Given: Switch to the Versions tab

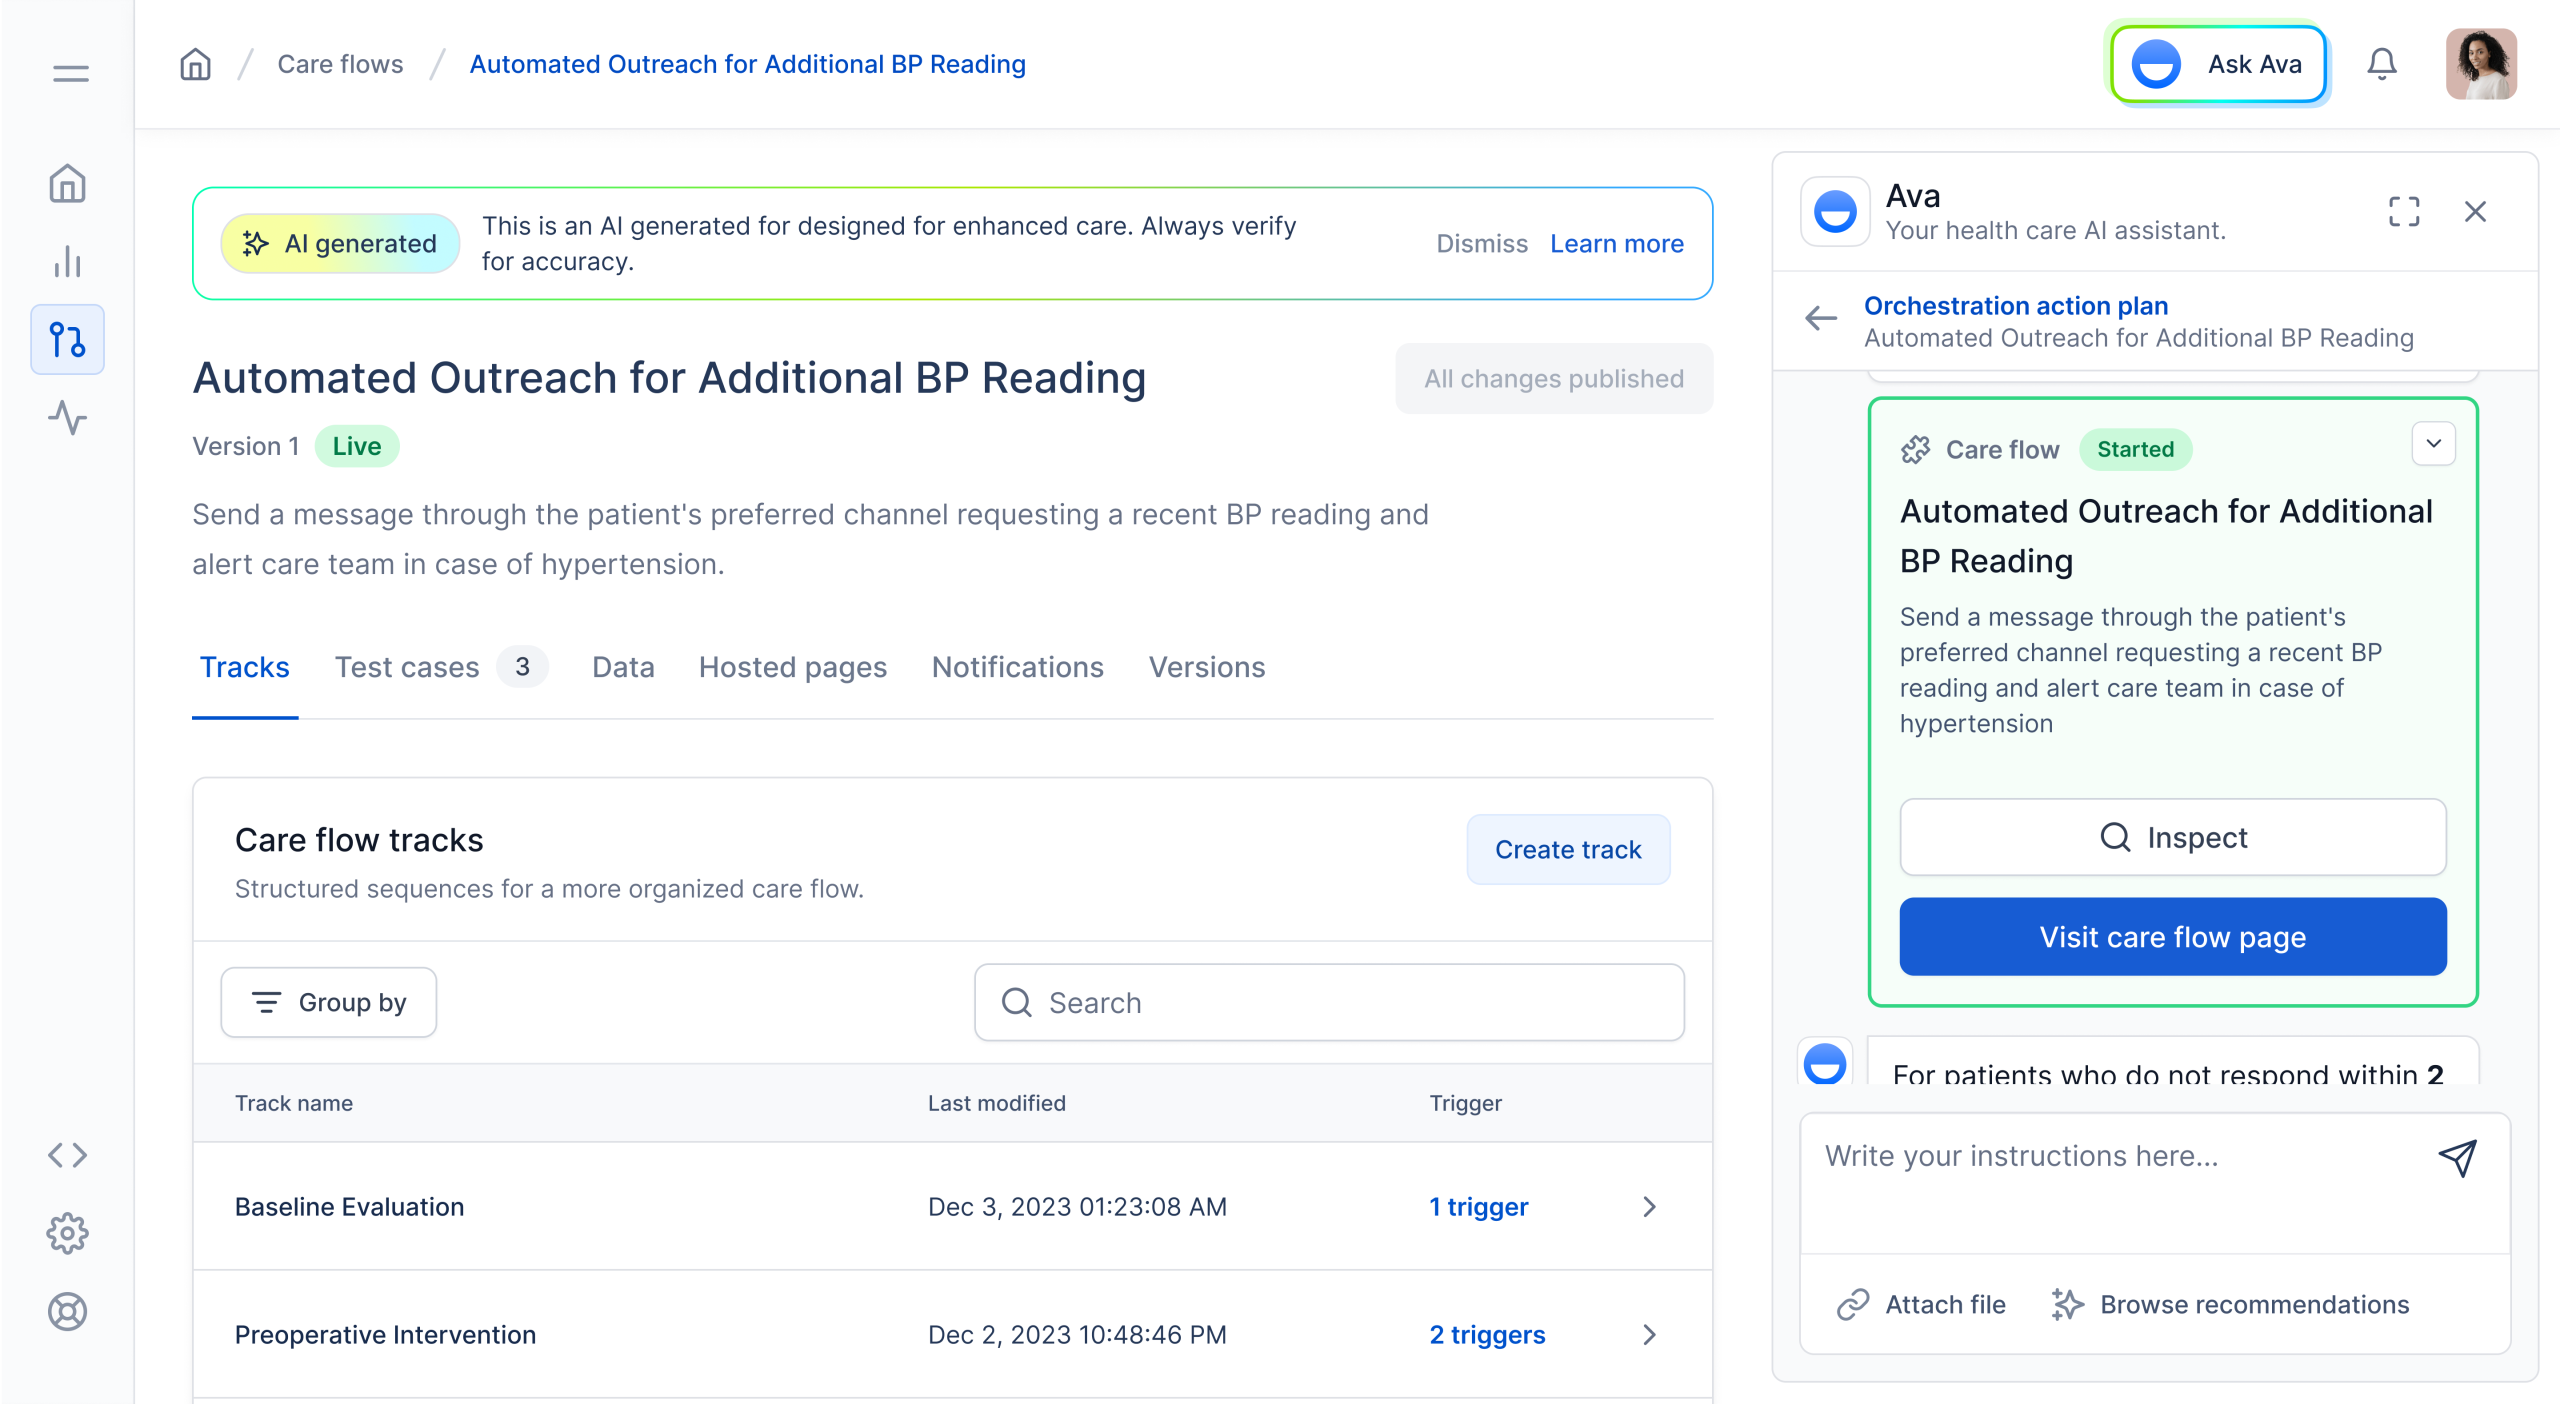Looking at the screenshot, I should [1207, 667].
